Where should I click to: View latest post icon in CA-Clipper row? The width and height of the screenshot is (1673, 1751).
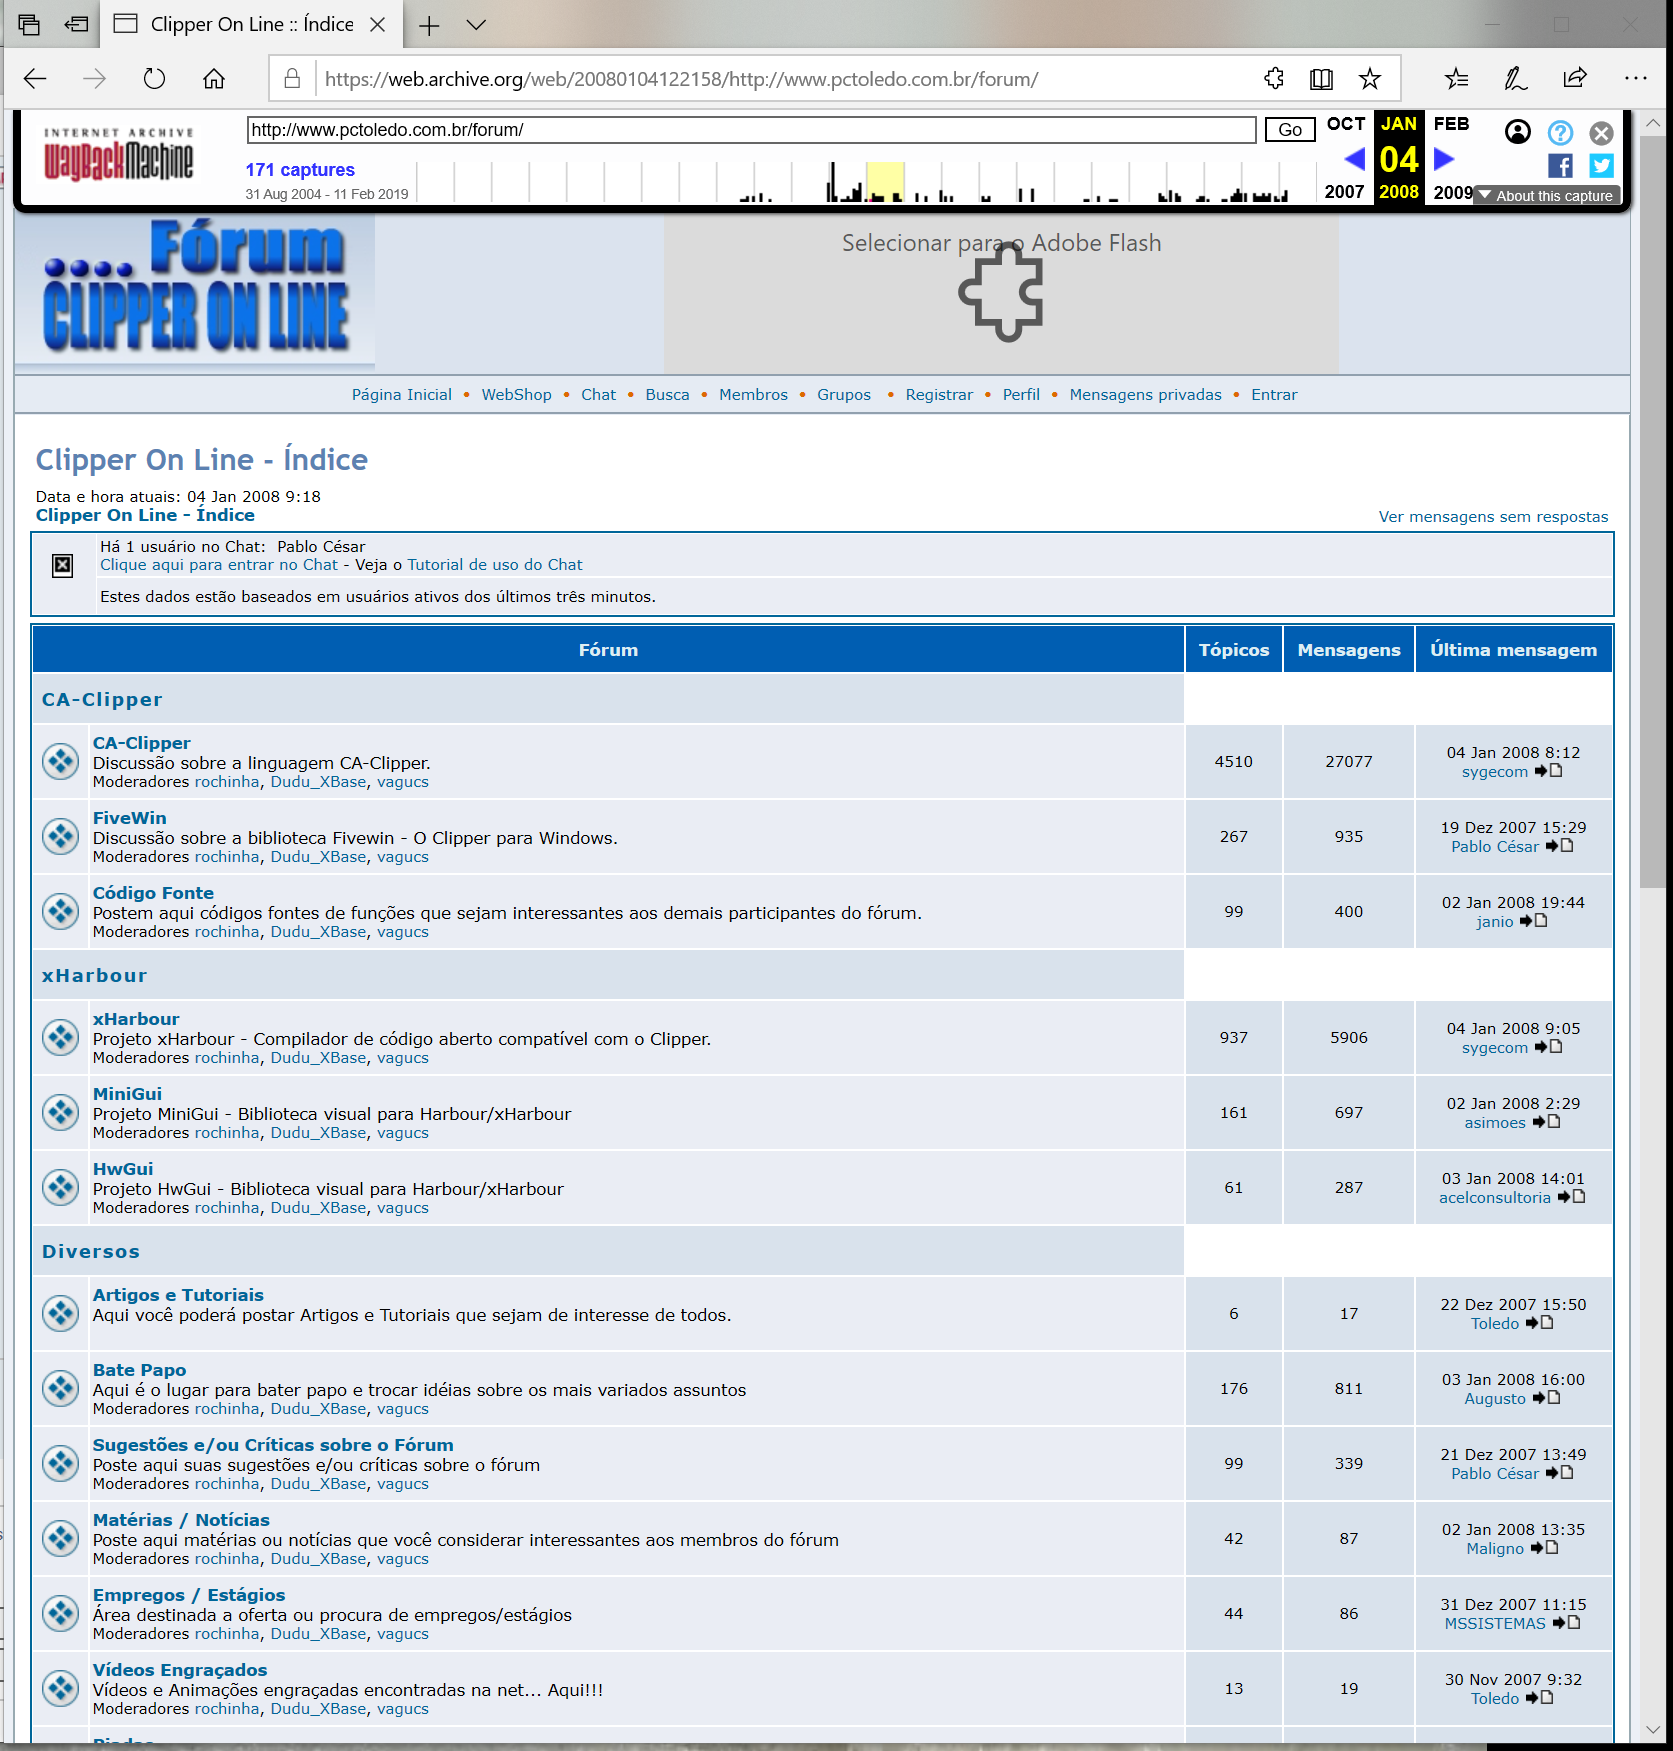coord(1549,771)
